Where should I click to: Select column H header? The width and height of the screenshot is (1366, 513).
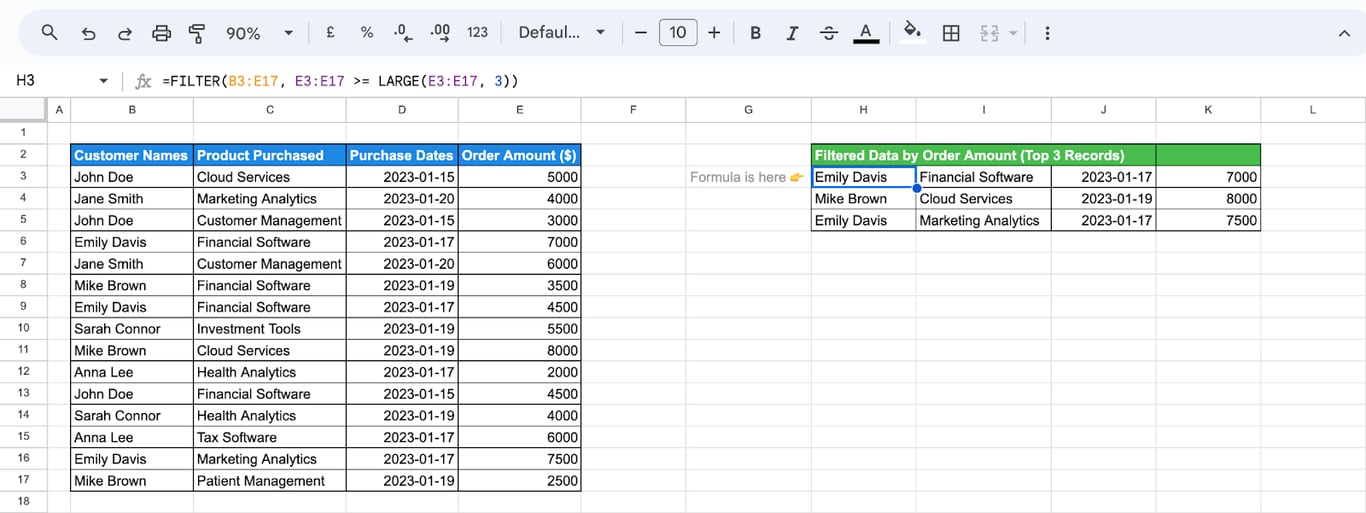pos(863,110)
